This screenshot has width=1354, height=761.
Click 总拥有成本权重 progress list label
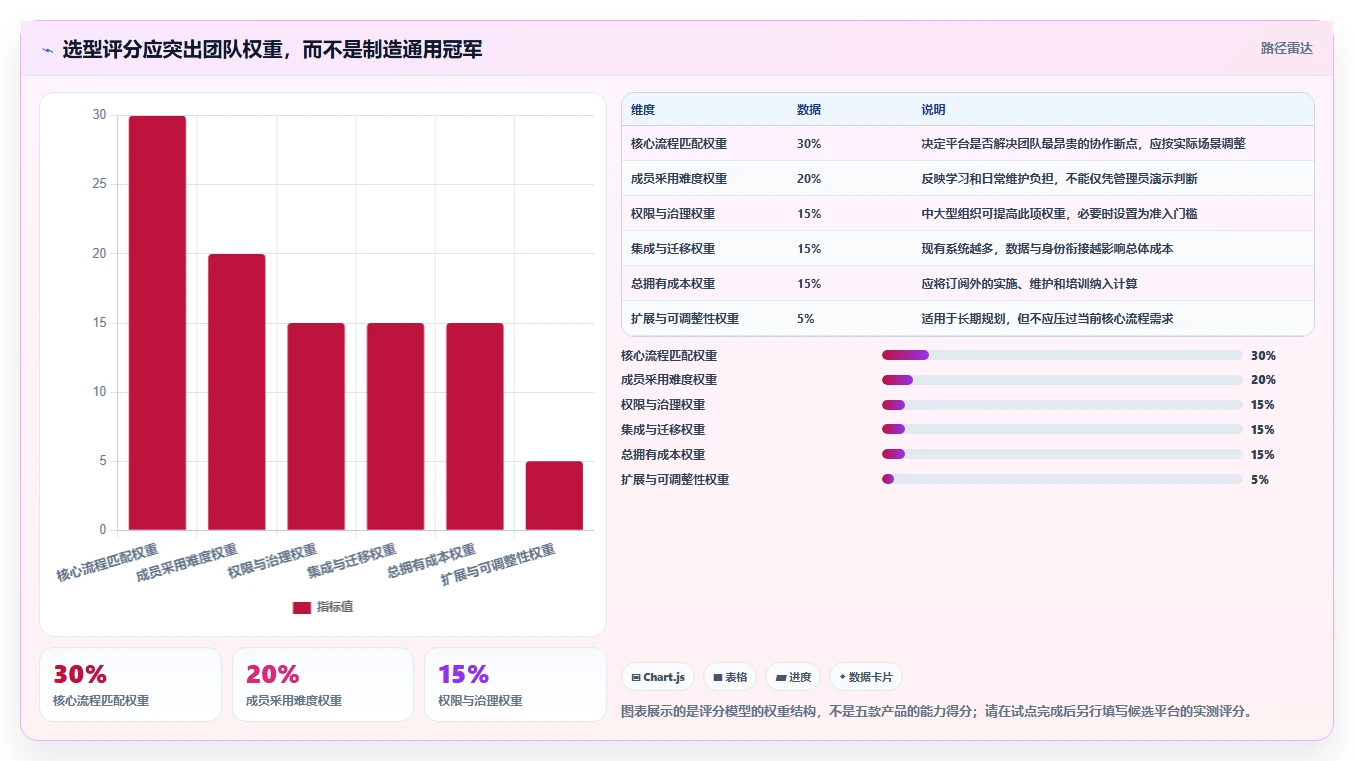[663, 455]
